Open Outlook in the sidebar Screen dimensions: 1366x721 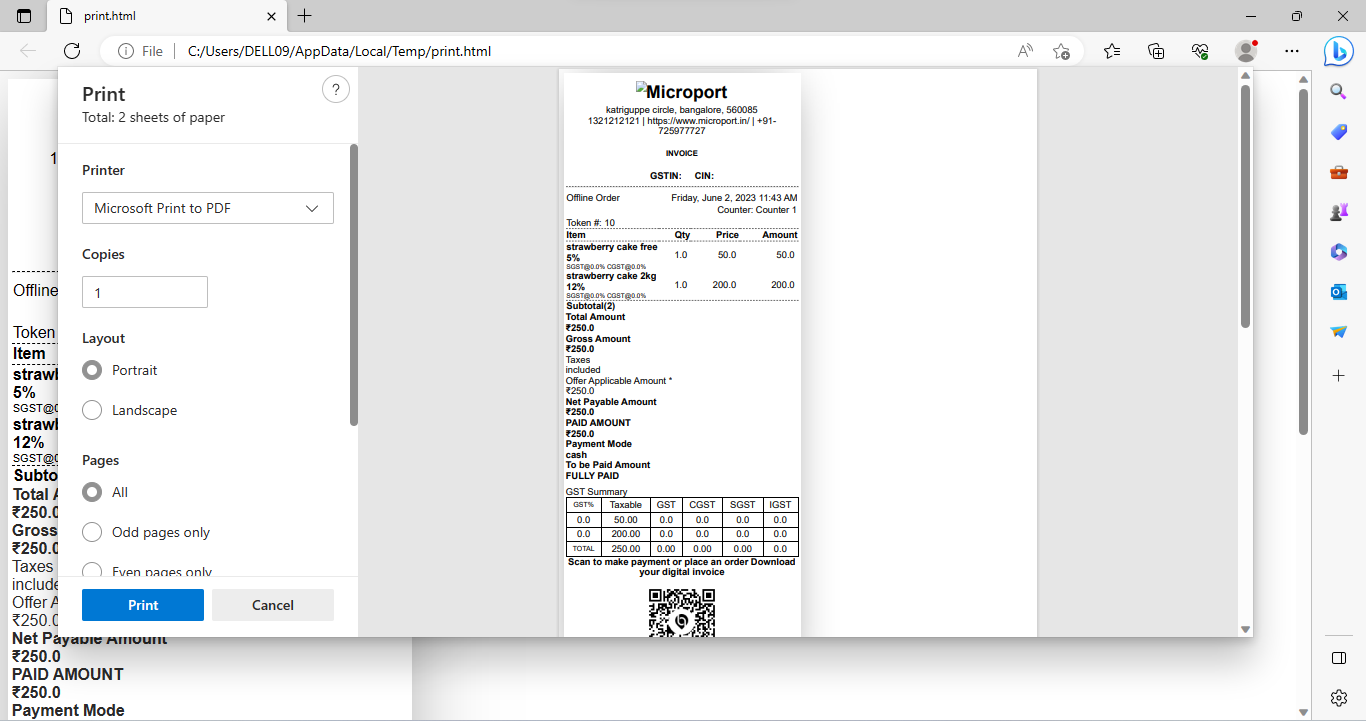click(x=1339, y=292)
